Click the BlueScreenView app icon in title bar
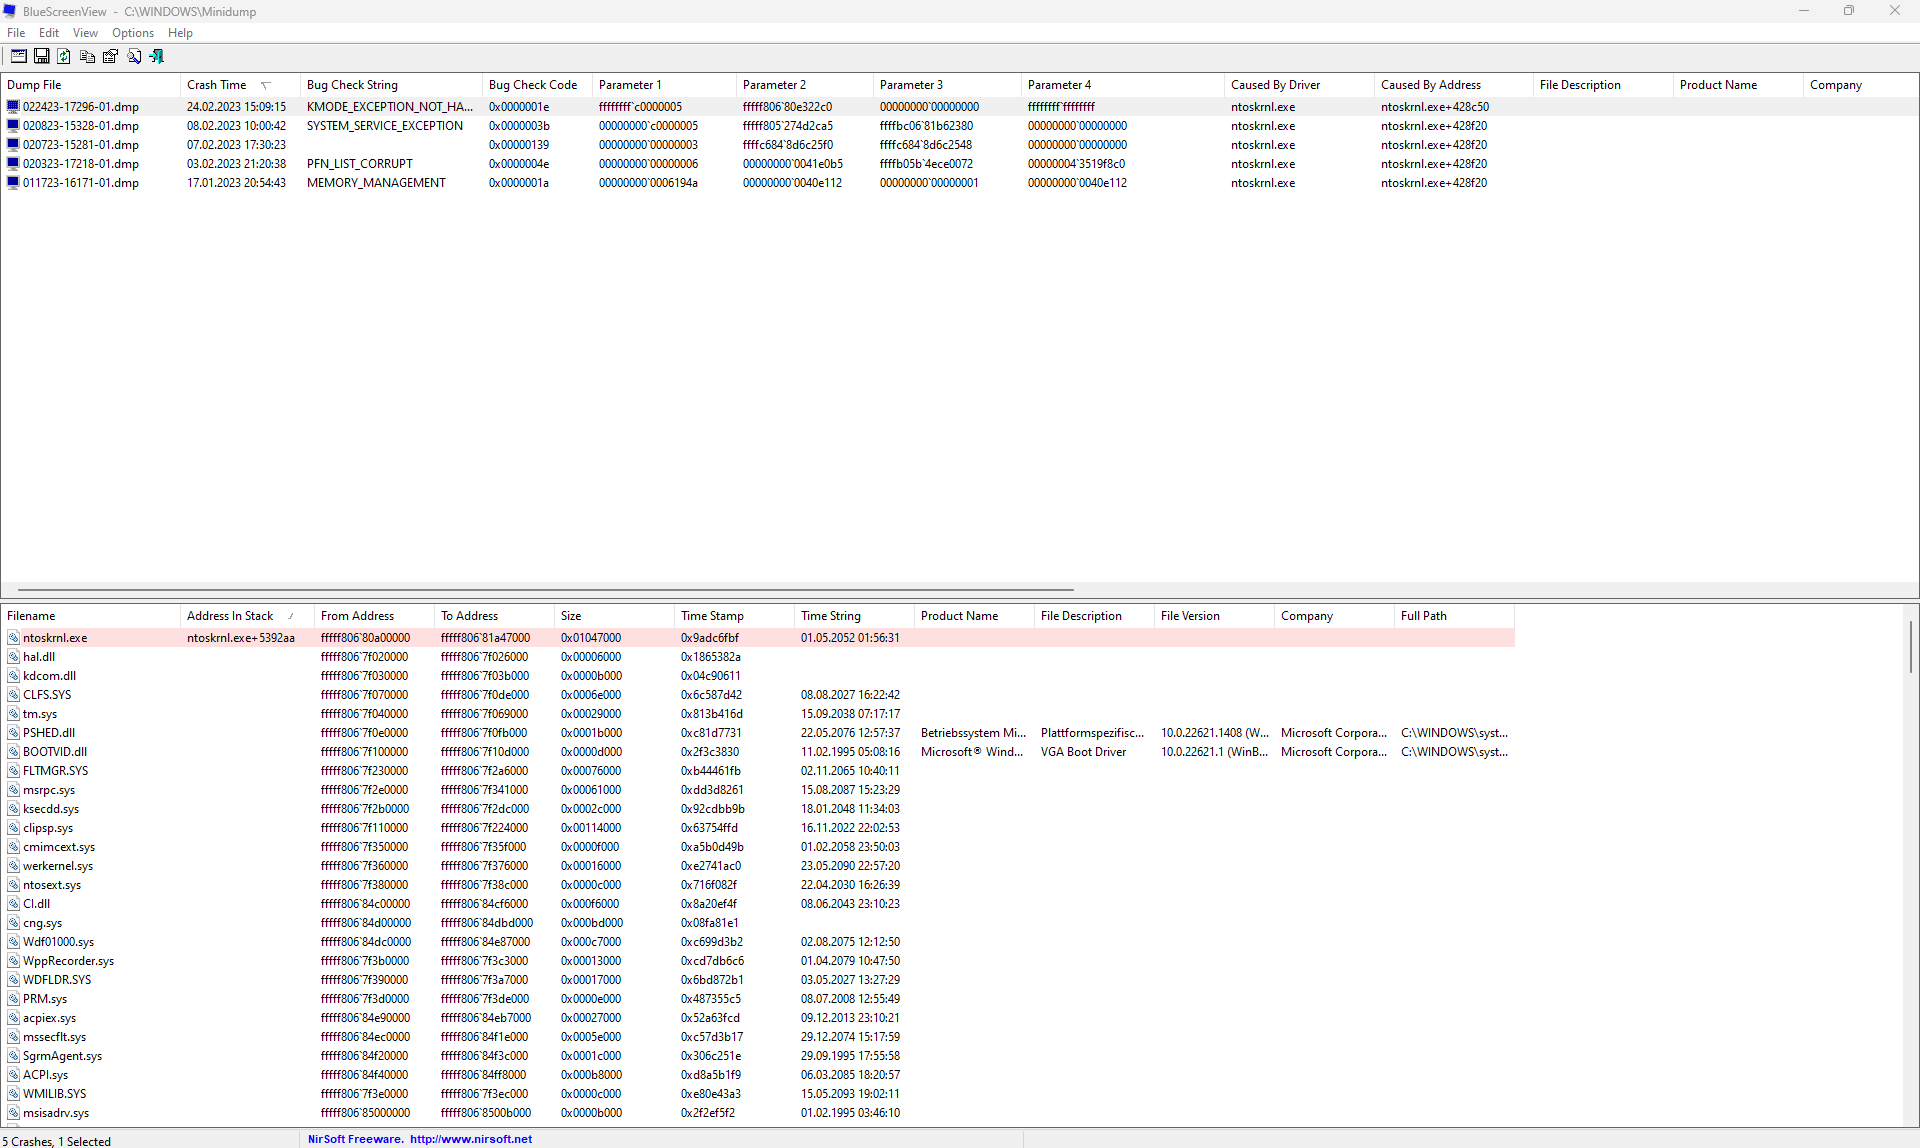The image size is (1920, 1148). 10,11
